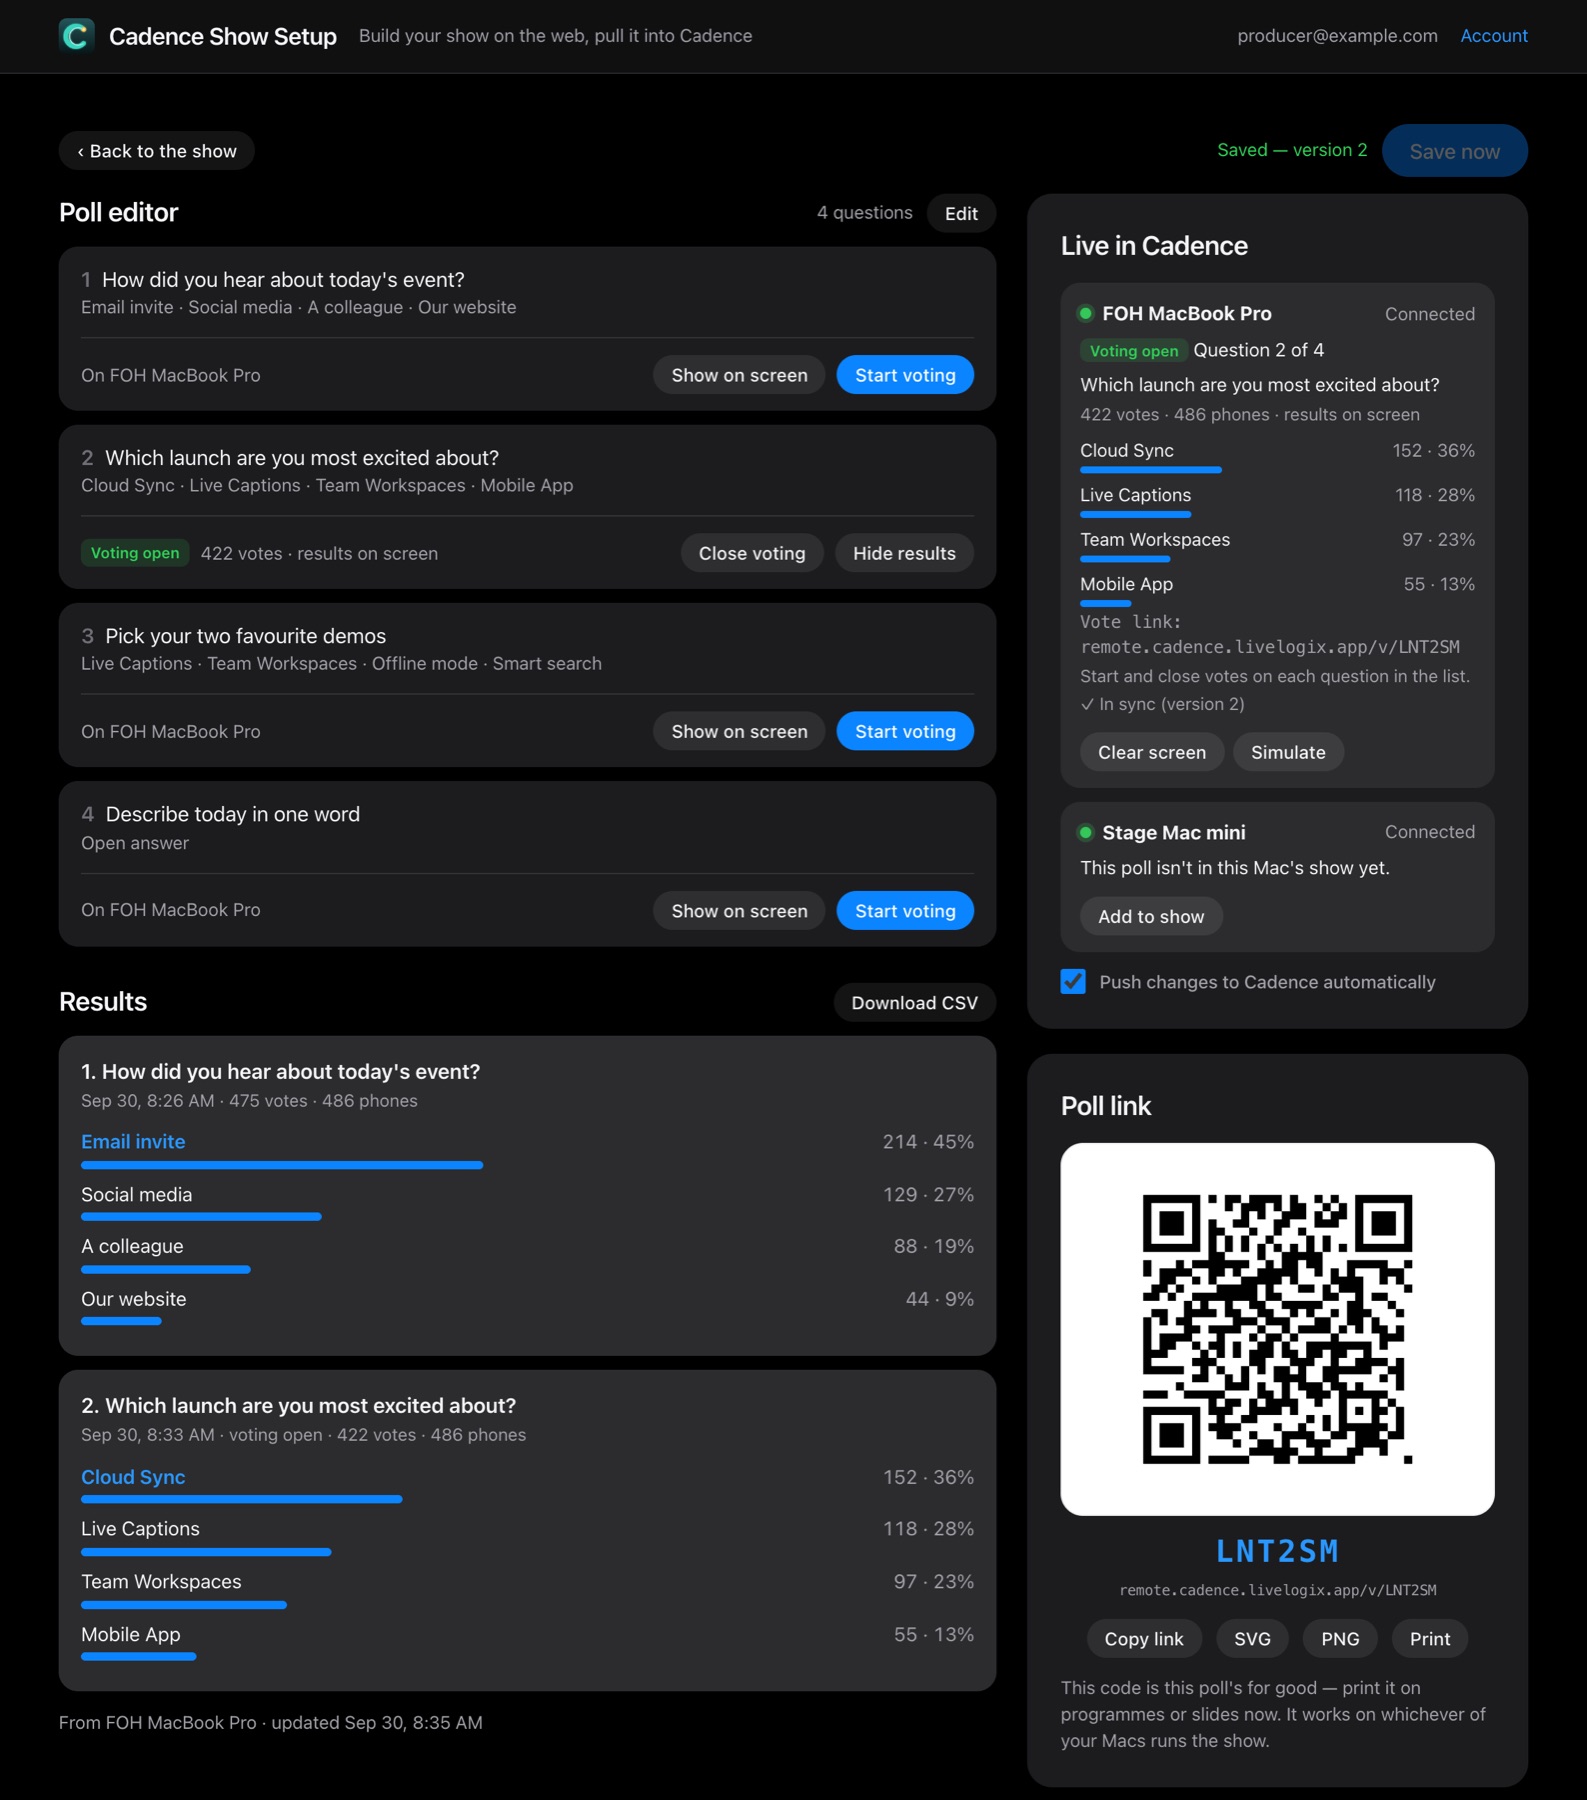The height and width of the screenshot is (1800, 1587).
Task: Click the green status dot beside FOH MacBook Pro
Action: (1085, 313)
